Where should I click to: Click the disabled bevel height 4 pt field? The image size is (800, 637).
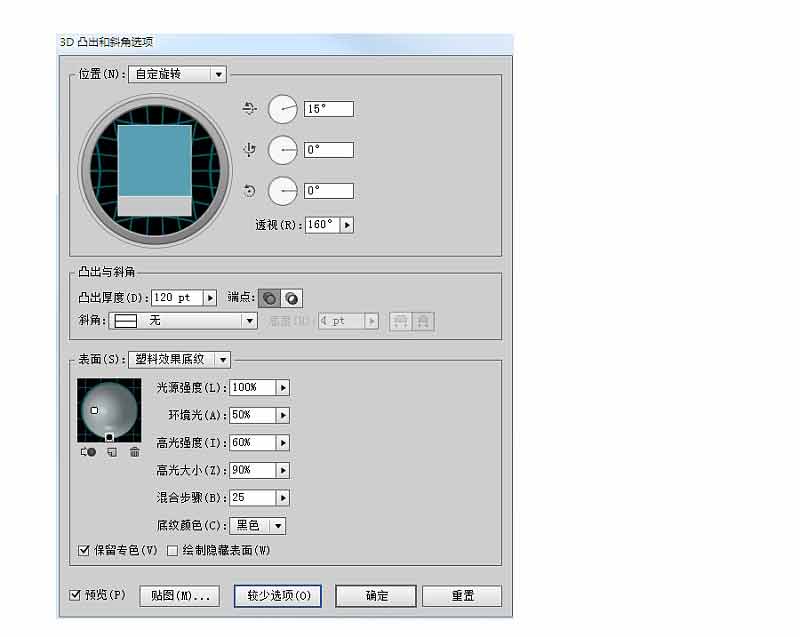(x=341, y=321)
